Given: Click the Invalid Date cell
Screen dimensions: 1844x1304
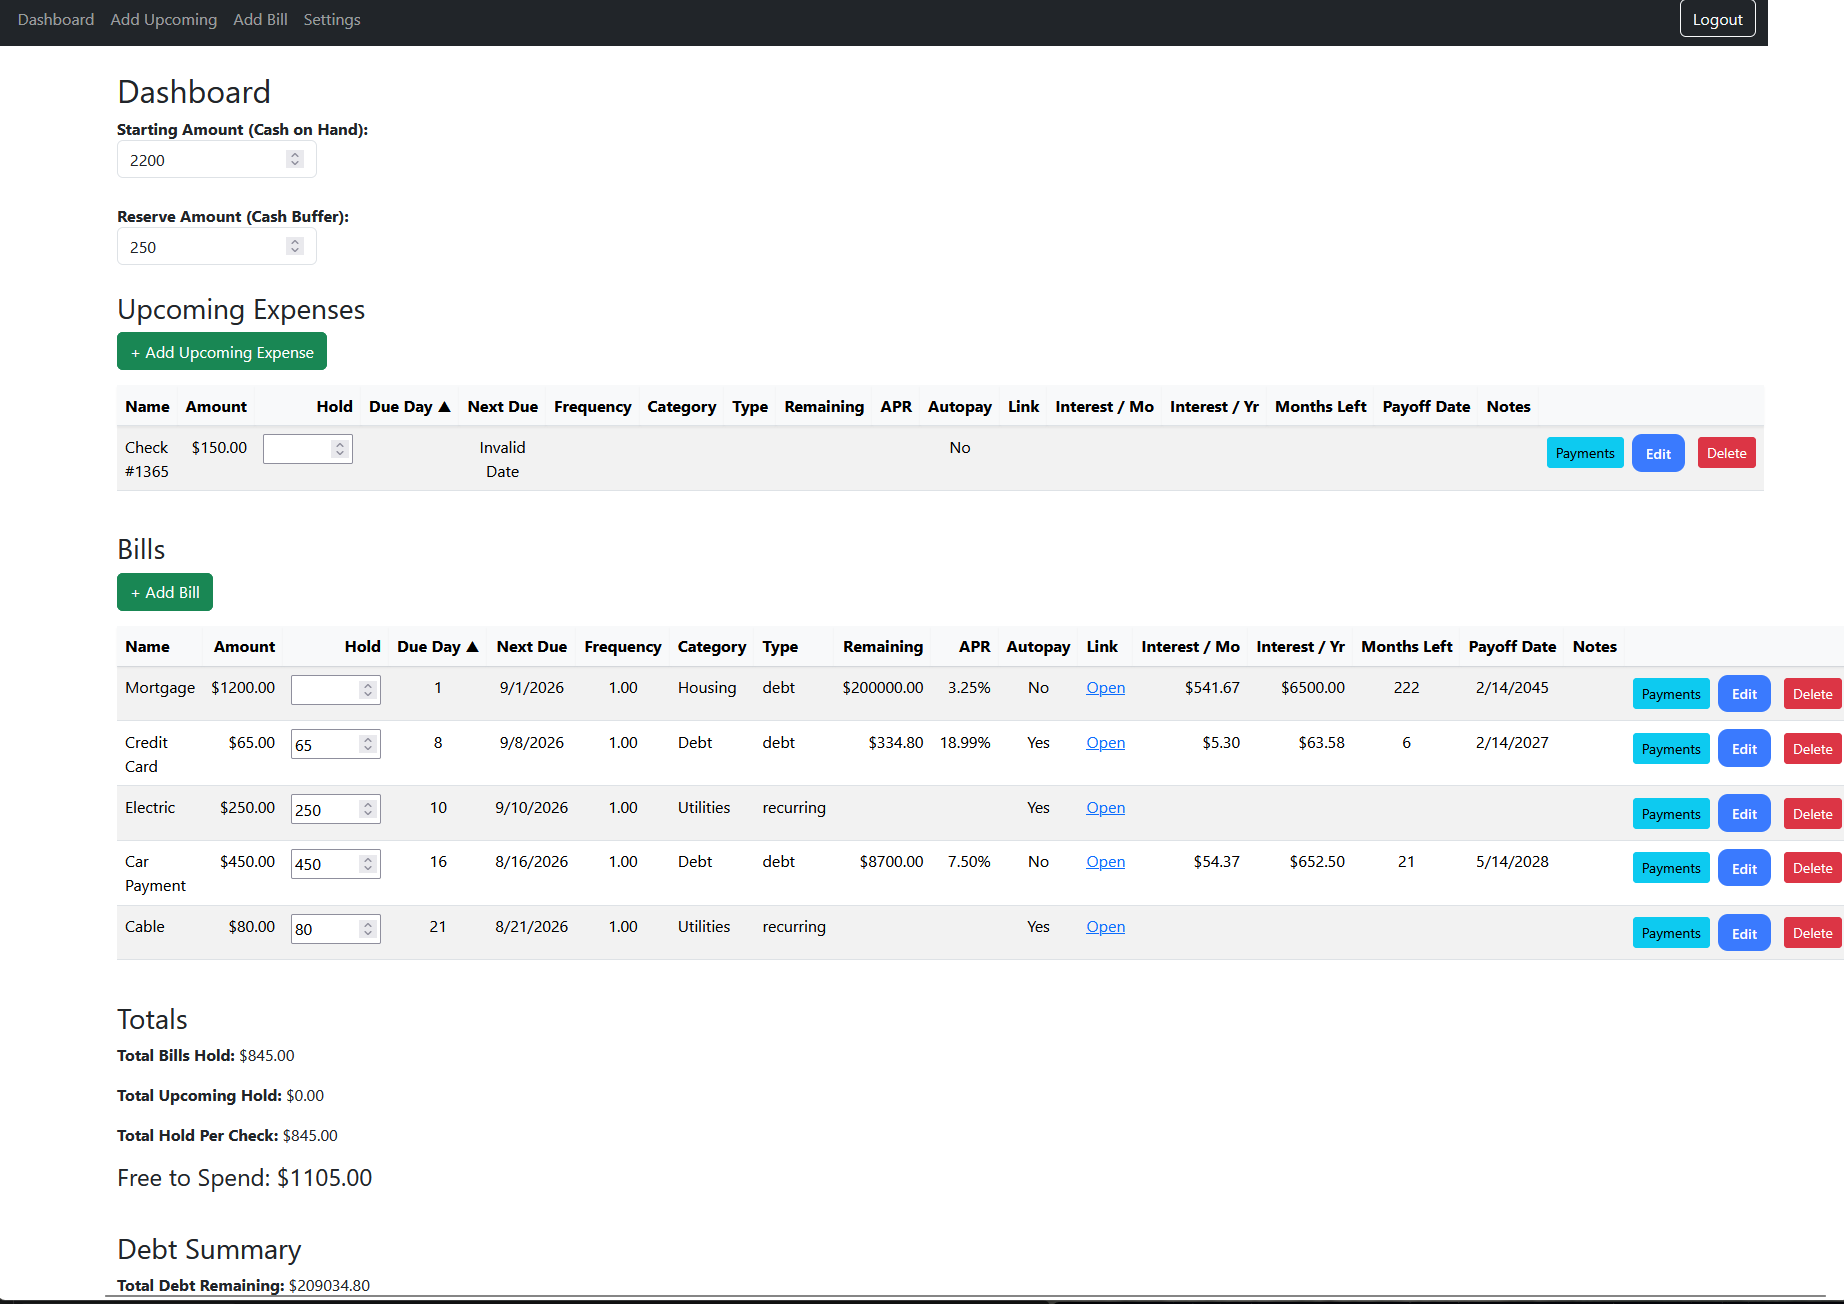Looking at the screenshot, I should coord(502,460).
